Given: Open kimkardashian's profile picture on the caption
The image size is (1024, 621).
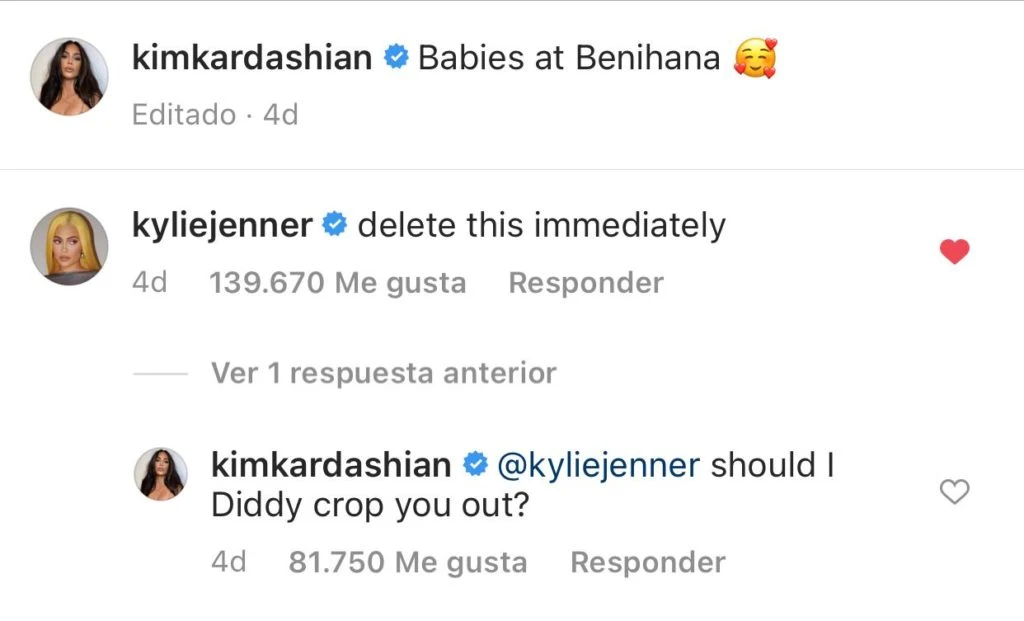Looking at the screenshot, I should click(x=69, y=77).
